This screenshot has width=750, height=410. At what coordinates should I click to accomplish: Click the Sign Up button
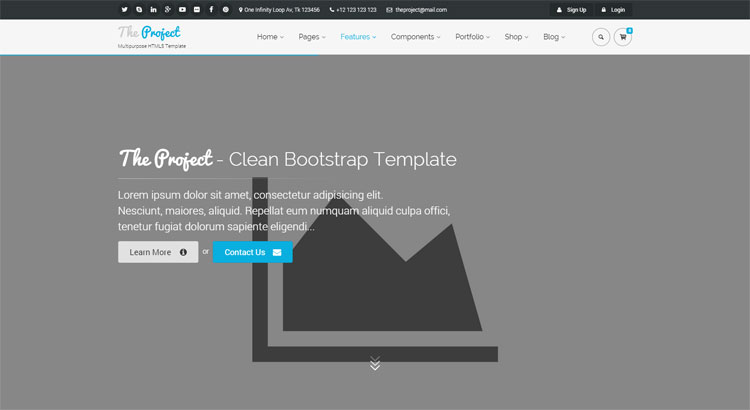(571, 10)
